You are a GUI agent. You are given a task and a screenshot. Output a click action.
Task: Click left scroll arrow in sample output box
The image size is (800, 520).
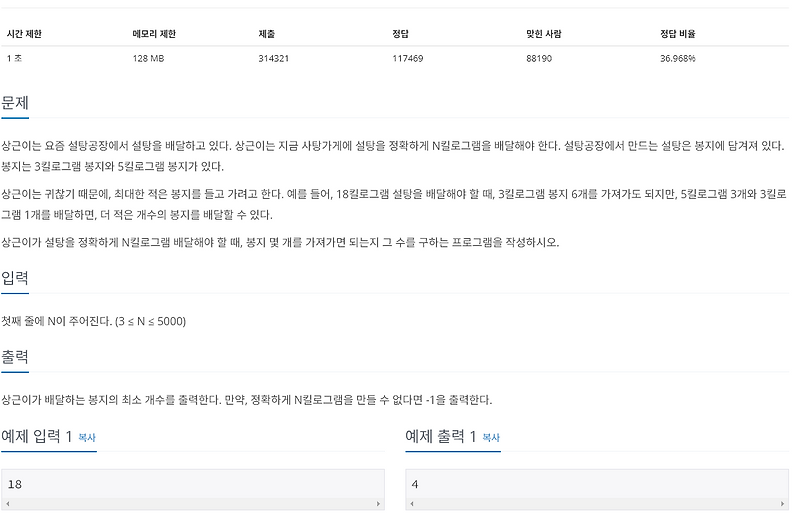click(412, 504)
